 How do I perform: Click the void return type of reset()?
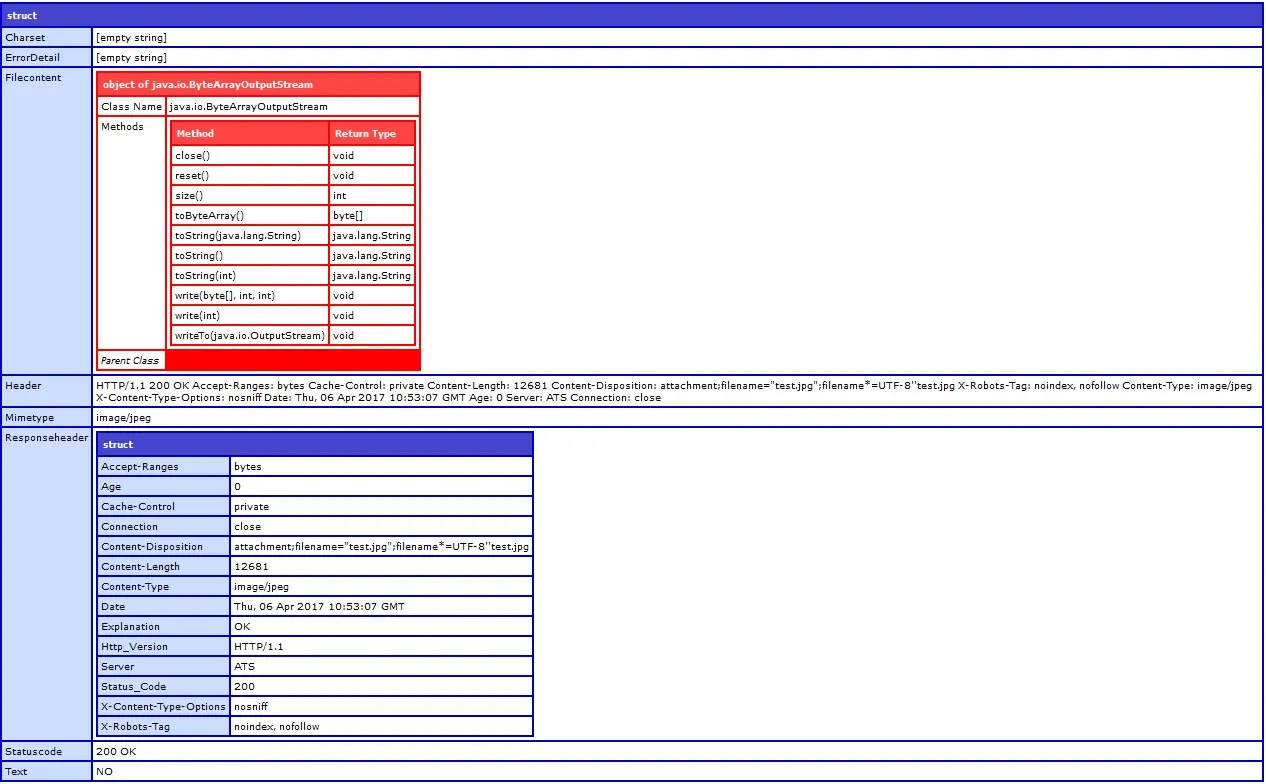click(372, 176)
